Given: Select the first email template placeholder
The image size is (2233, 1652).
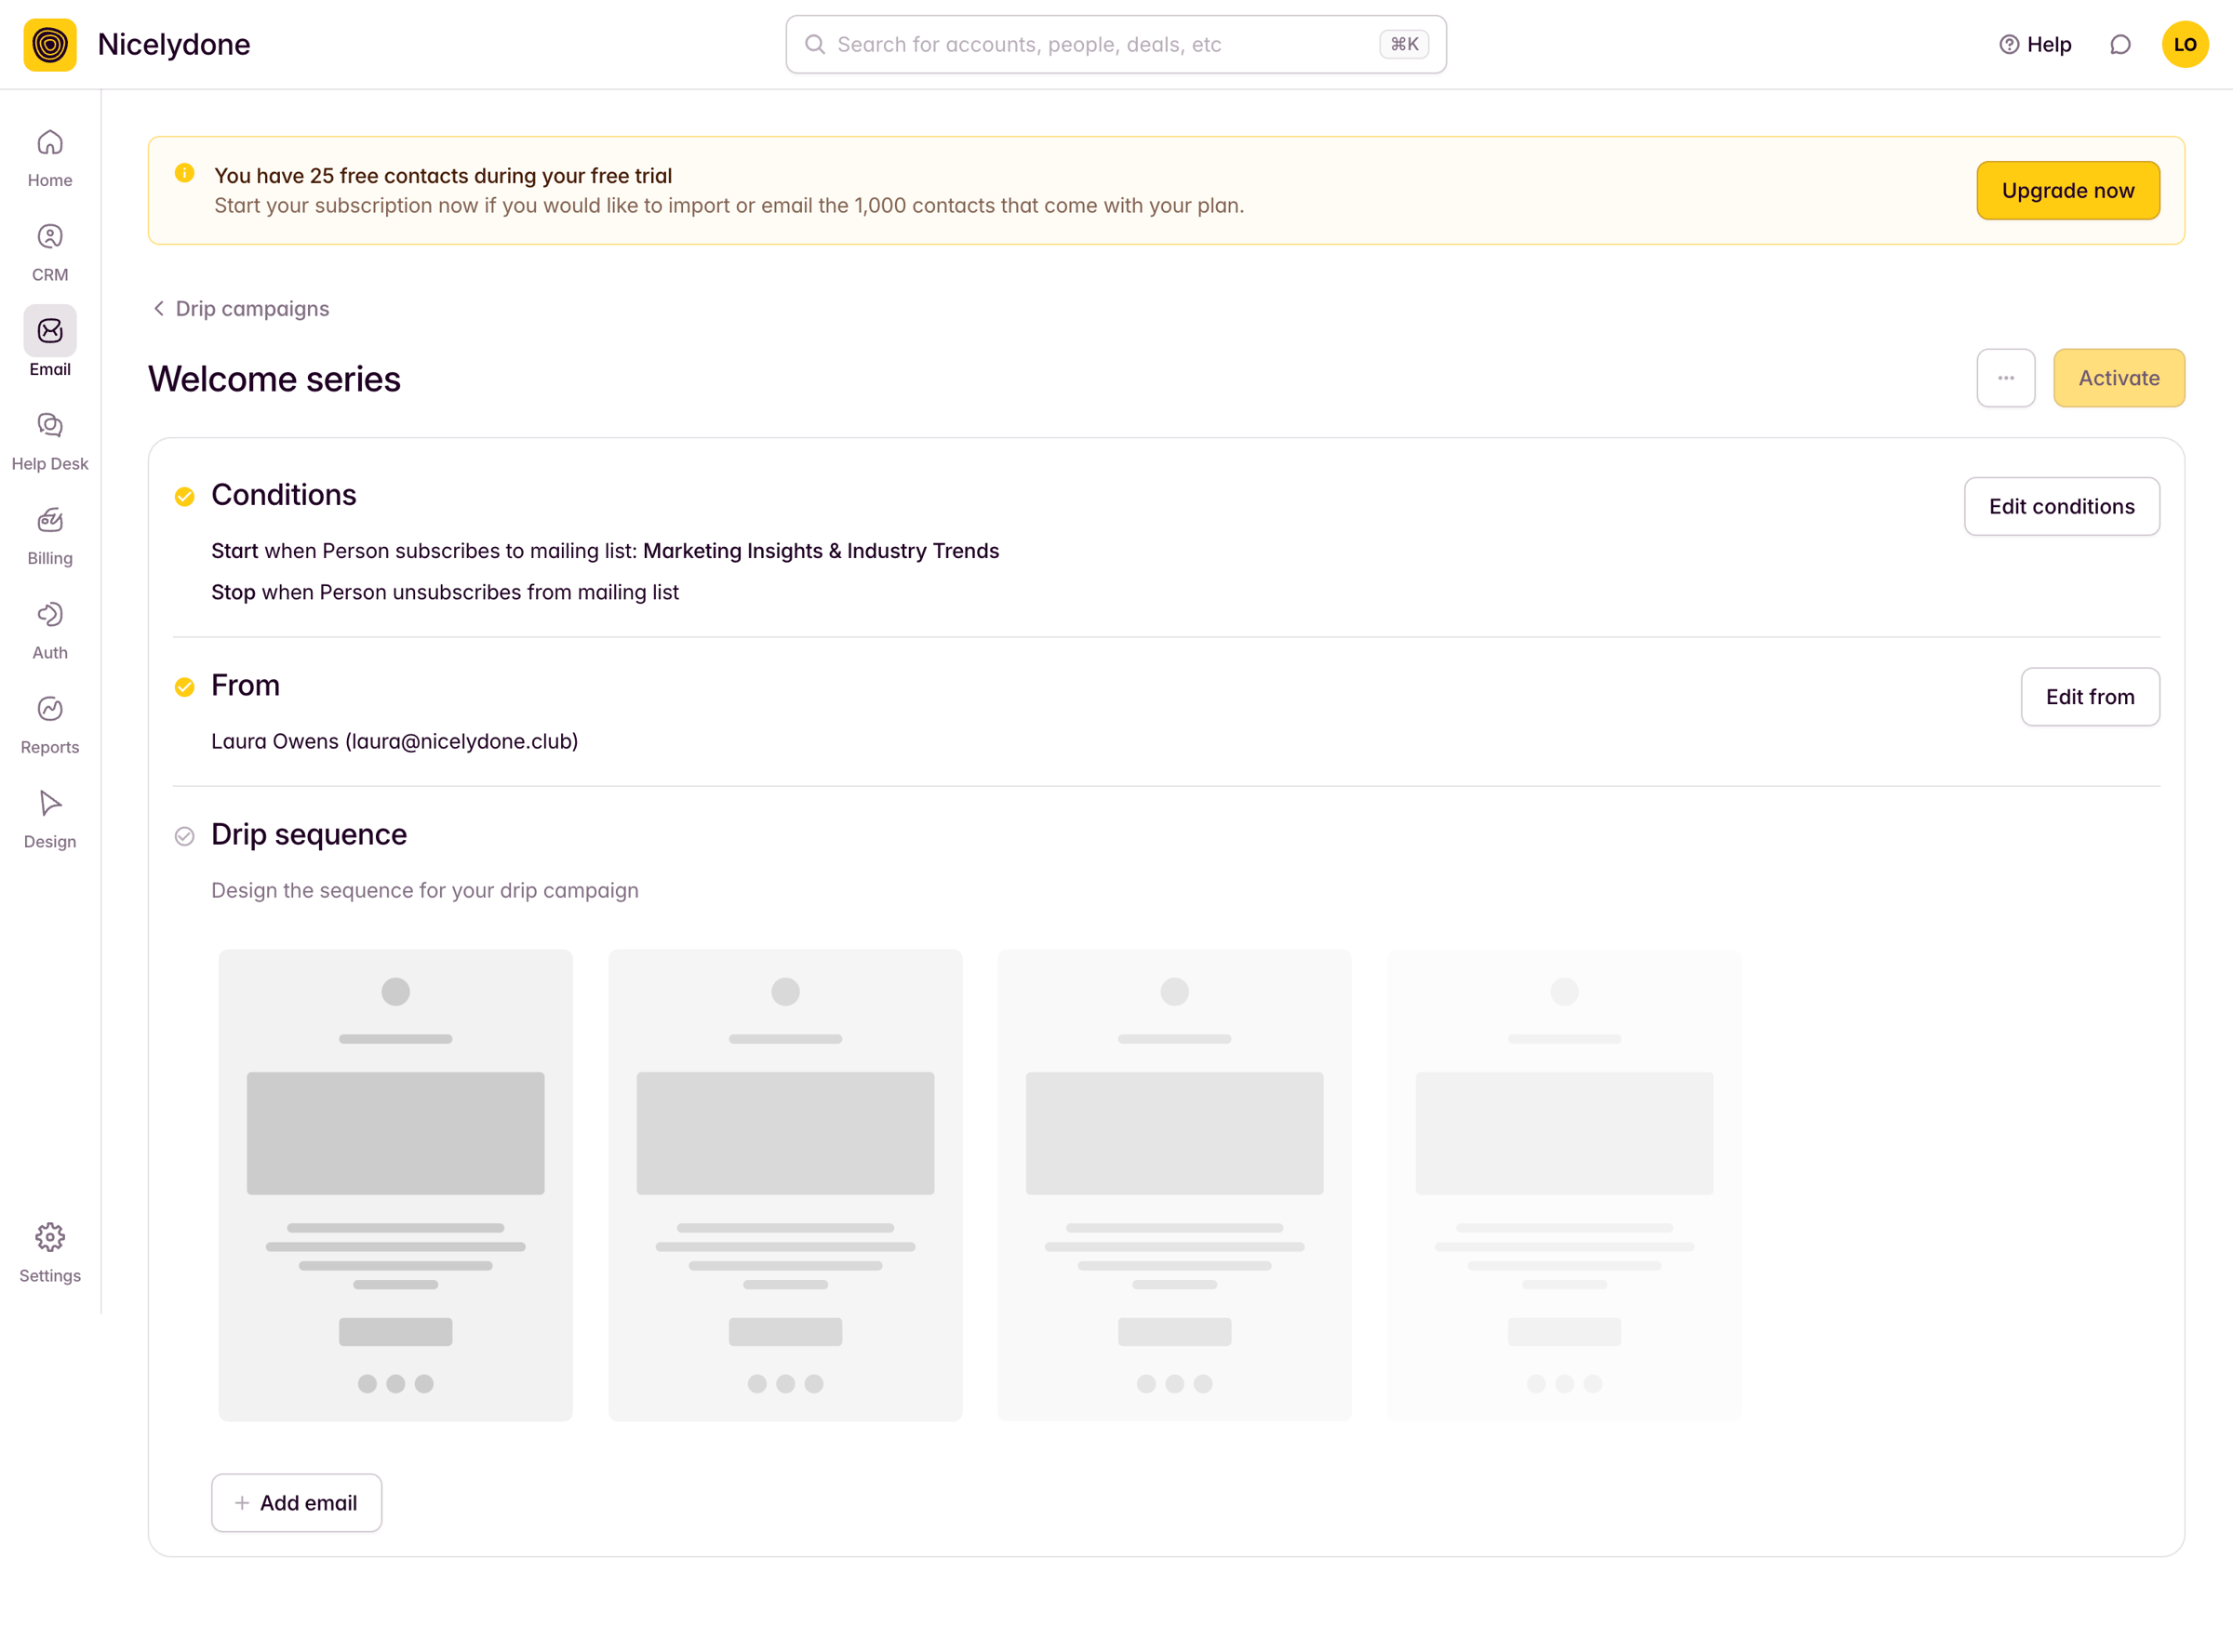Looking at the screenshot, I should pyautogui.click(x=396, y=1185).
